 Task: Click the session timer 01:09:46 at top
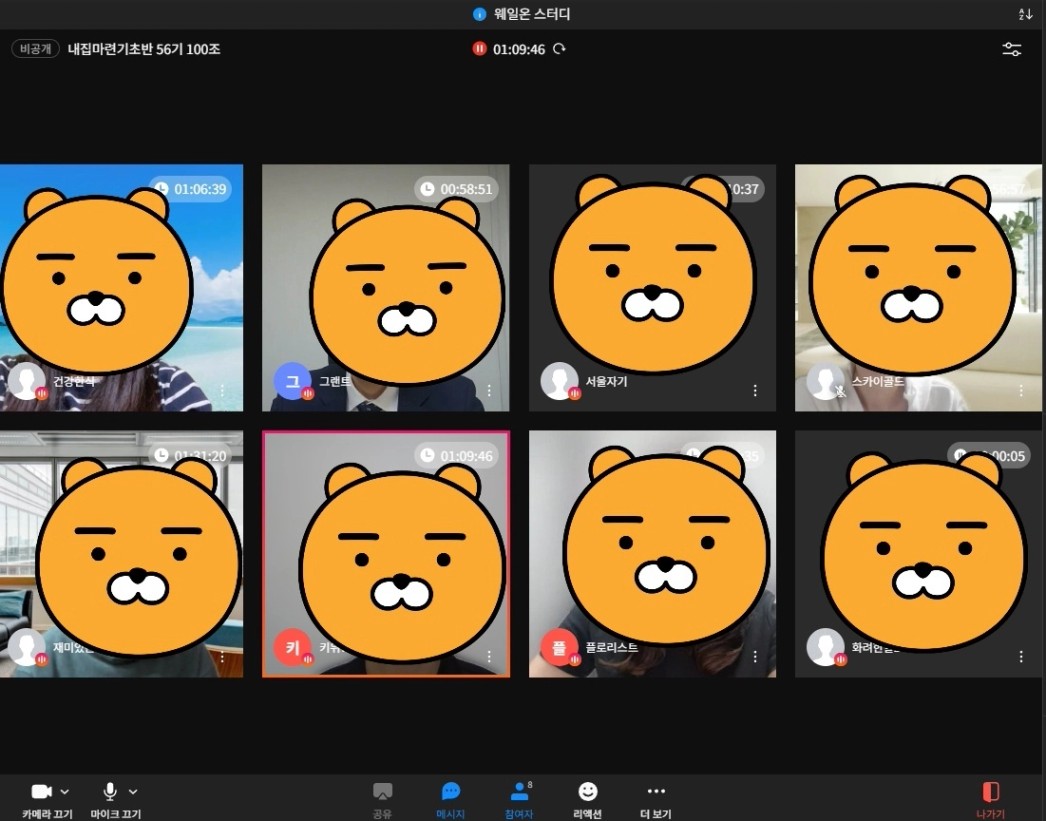coord(519,49)
